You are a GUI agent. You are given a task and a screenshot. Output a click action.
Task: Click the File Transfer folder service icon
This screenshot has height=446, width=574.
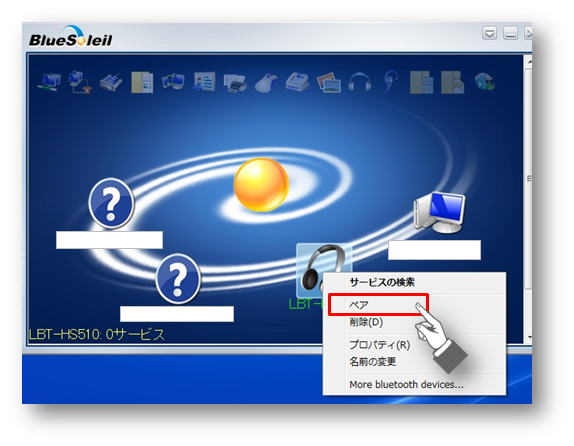click(x=142, y=82)
